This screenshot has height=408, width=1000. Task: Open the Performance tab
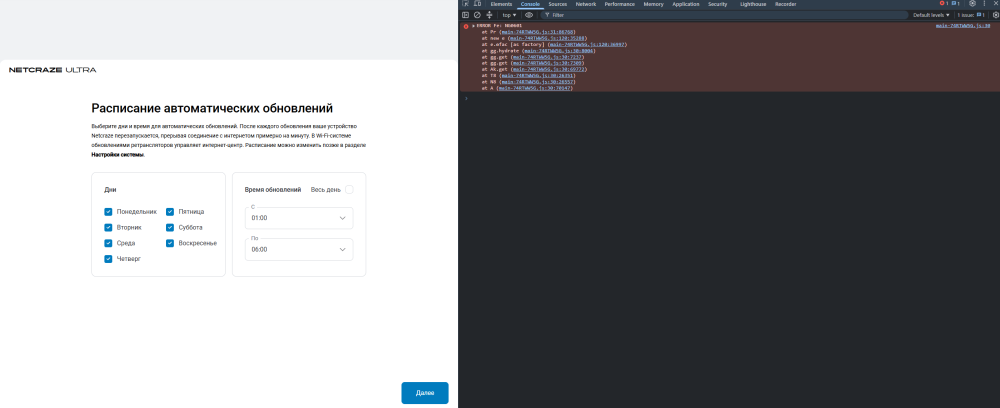(x=620, y=4)
